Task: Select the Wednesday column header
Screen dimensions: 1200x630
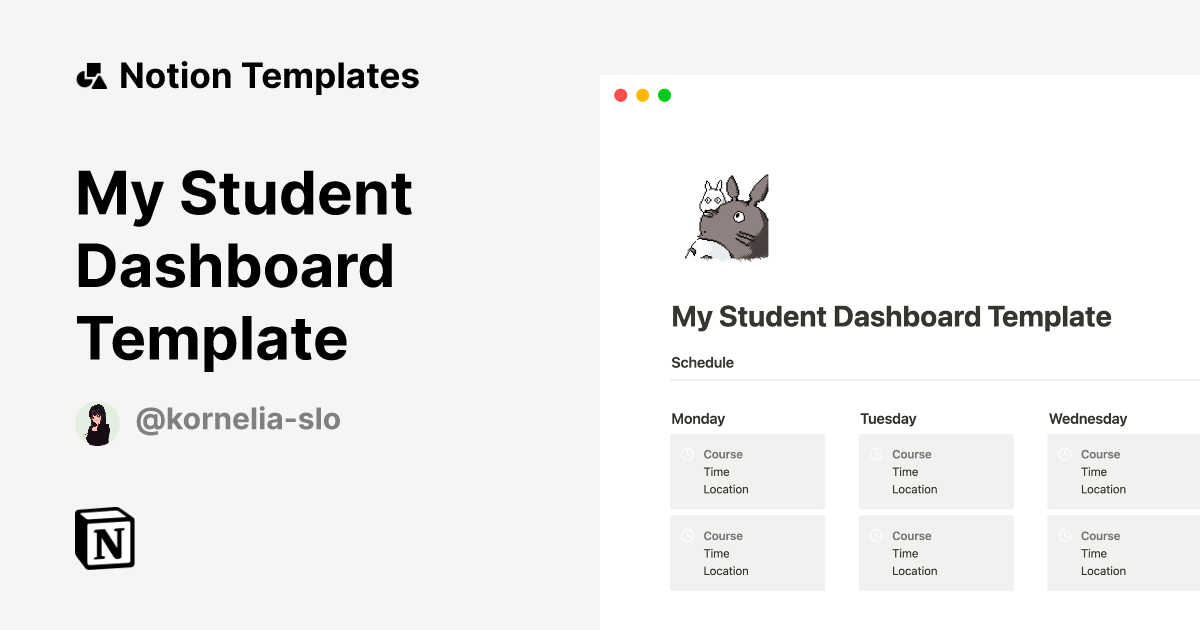Action: tap(1088, 419)
